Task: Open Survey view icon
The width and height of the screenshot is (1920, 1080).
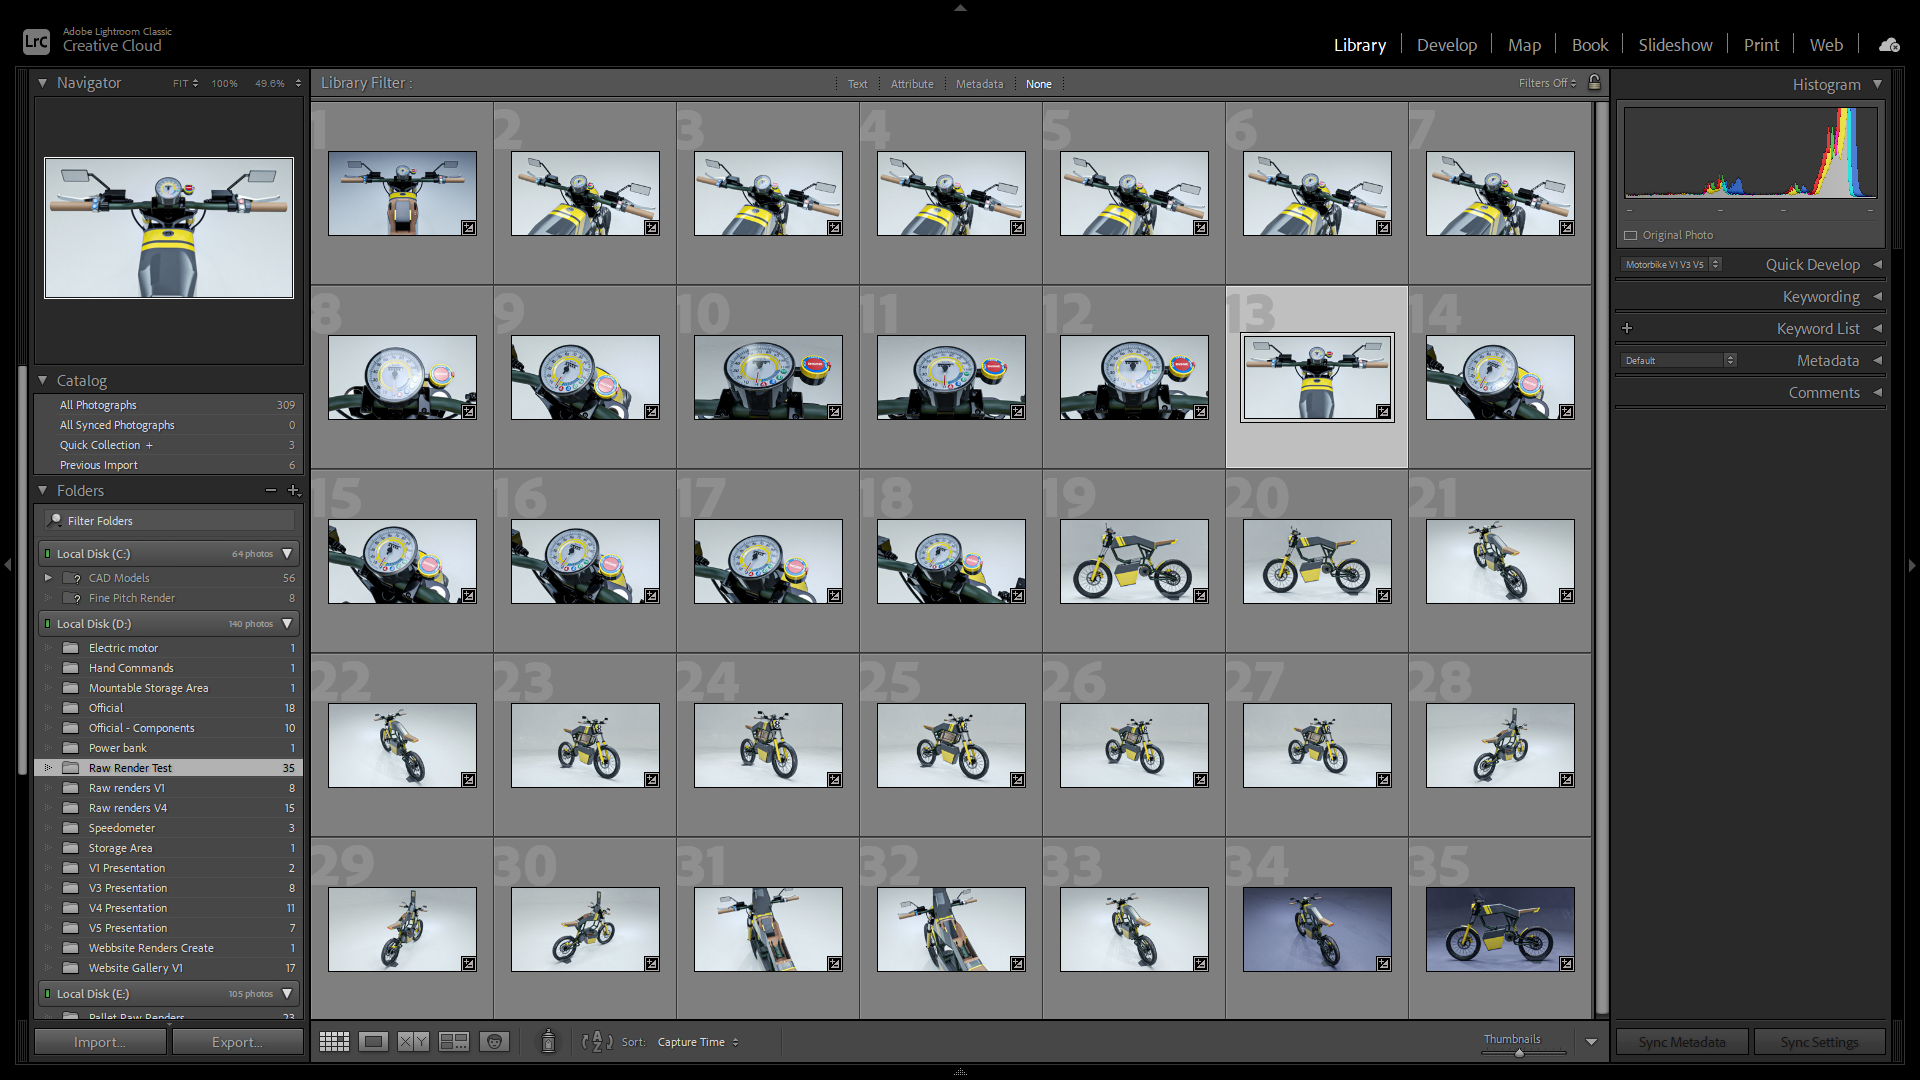Action: coord(454,1042)
